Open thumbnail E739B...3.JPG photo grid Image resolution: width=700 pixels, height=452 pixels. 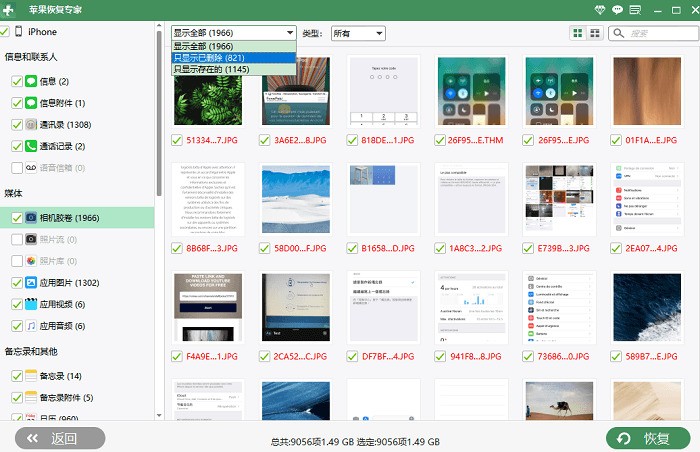pyautogui.click(x=559, y=199)
